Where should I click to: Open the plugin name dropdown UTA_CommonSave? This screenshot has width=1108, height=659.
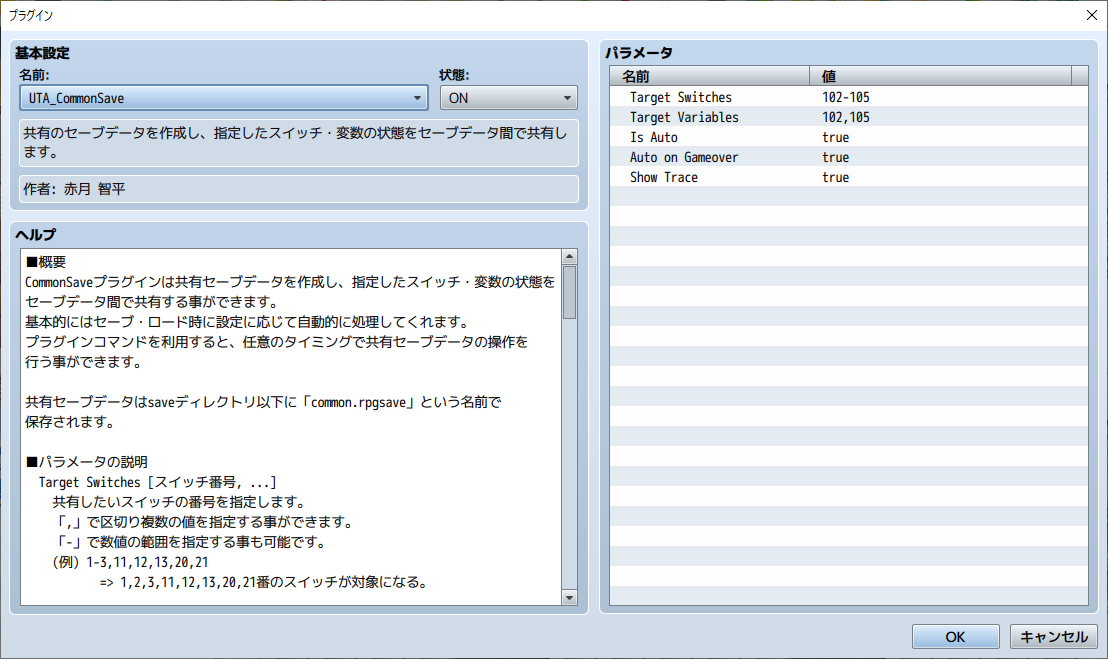pyautogui.click(x=223, y=98)
